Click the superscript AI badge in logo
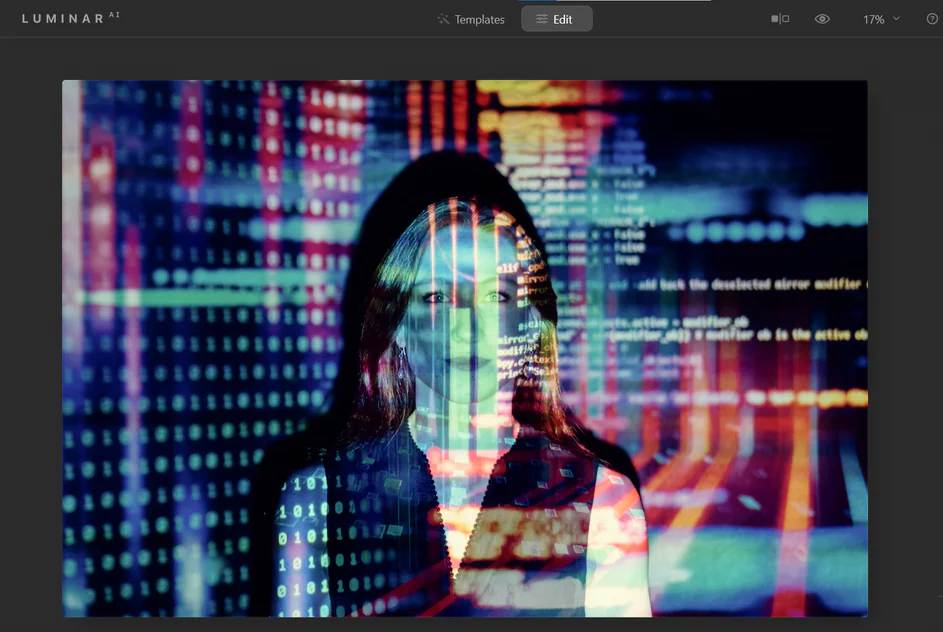 [x=113, y=15]
